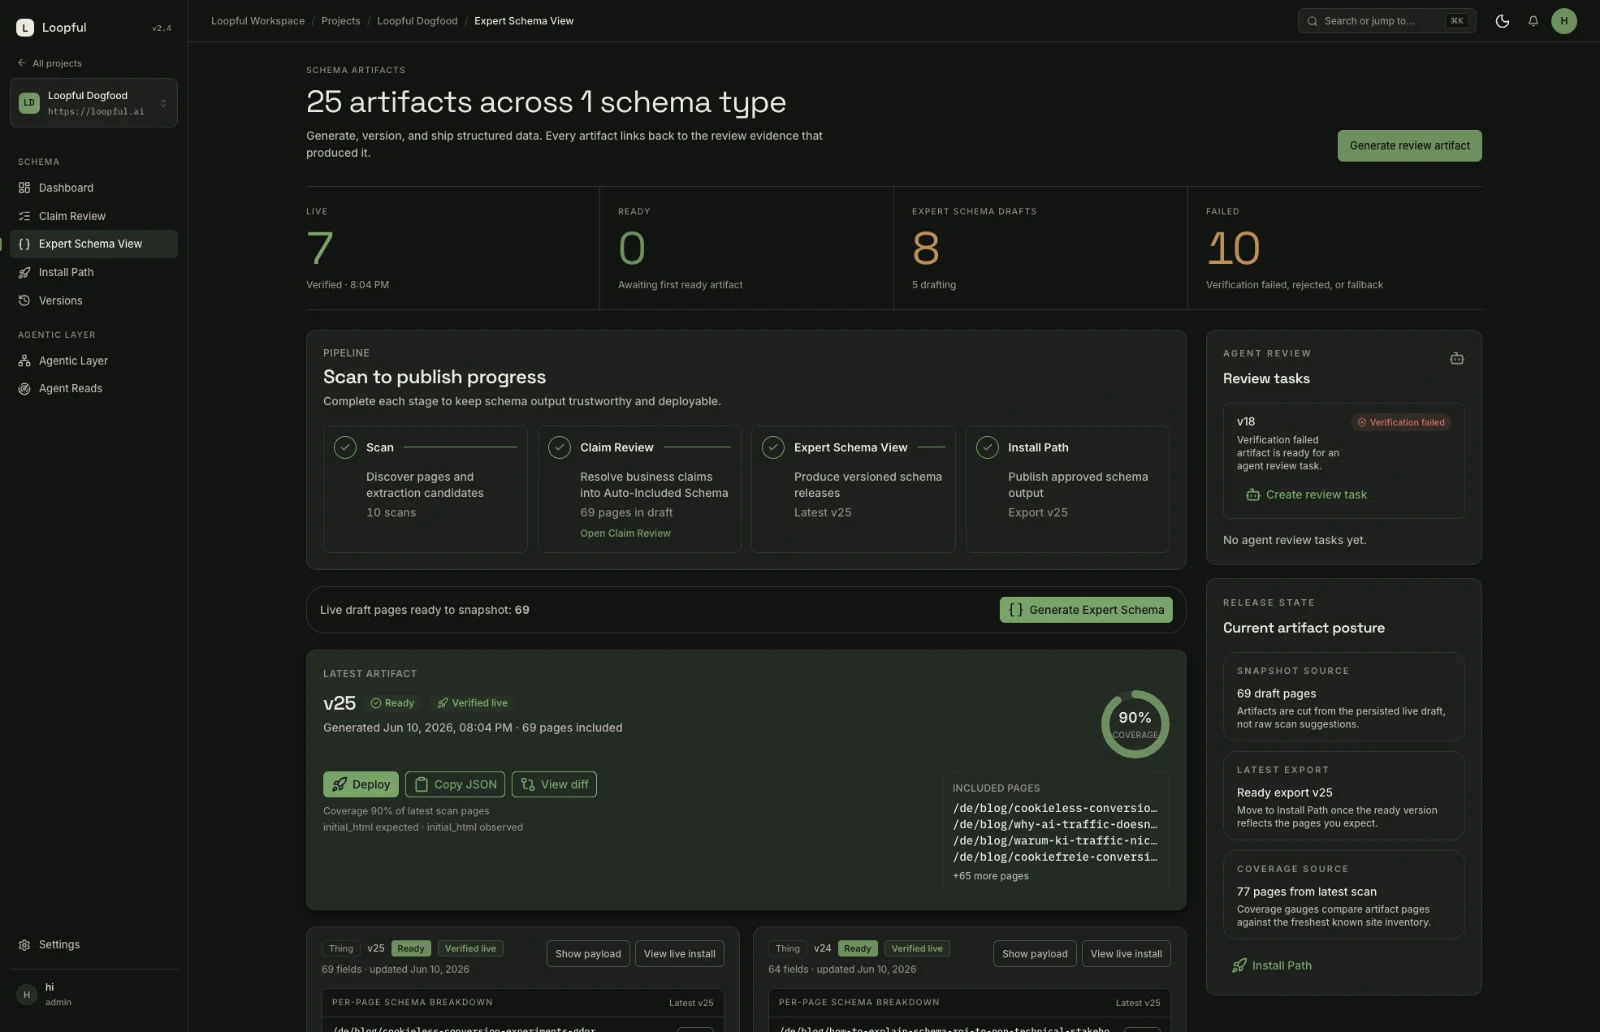Expand the Loopful Dogfood project switcher

click(94, 103)
